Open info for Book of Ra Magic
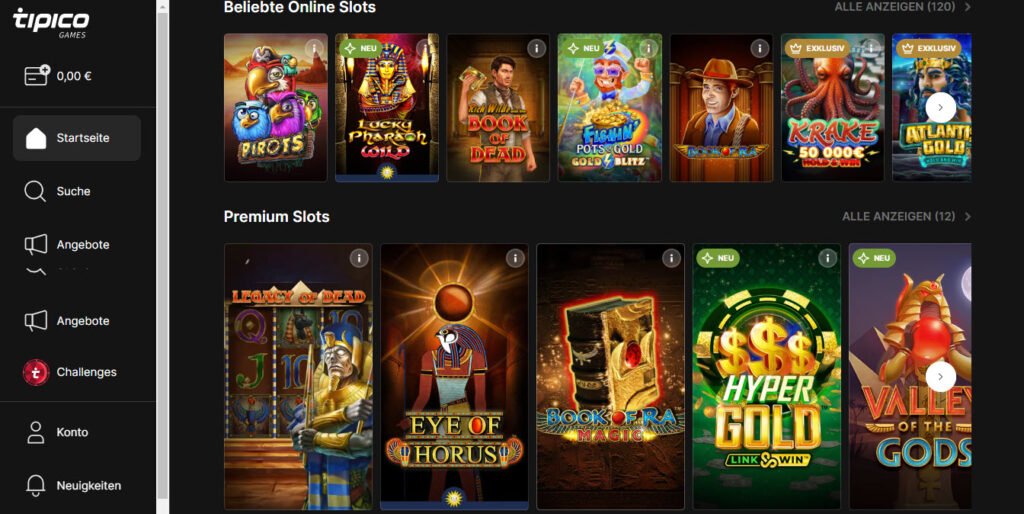This screenshot has width=1024, height=514. pos(671,258)
